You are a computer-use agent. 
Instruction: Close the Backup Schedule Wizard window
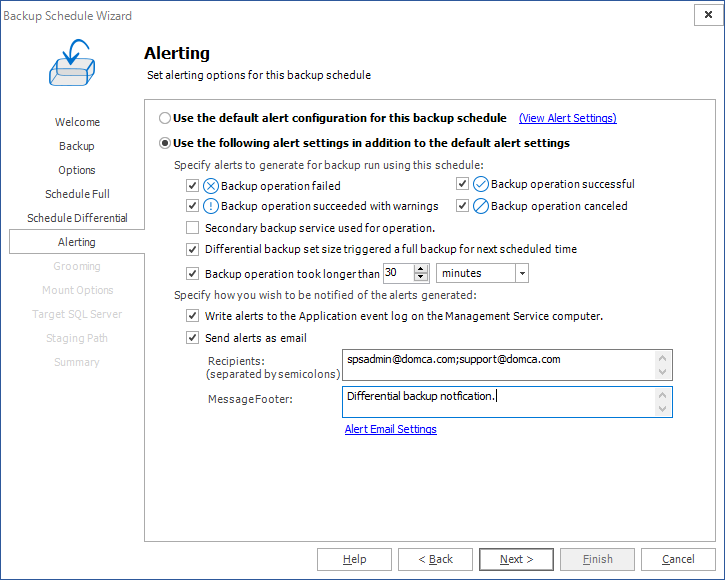click(x=706, y=15)
